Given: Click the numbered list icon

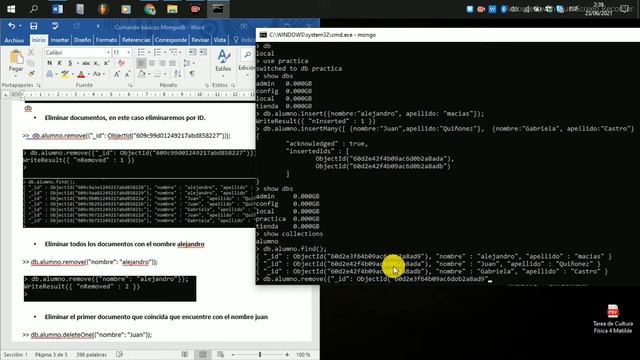Looking at the screenshot, I should (x=157, y=52).
